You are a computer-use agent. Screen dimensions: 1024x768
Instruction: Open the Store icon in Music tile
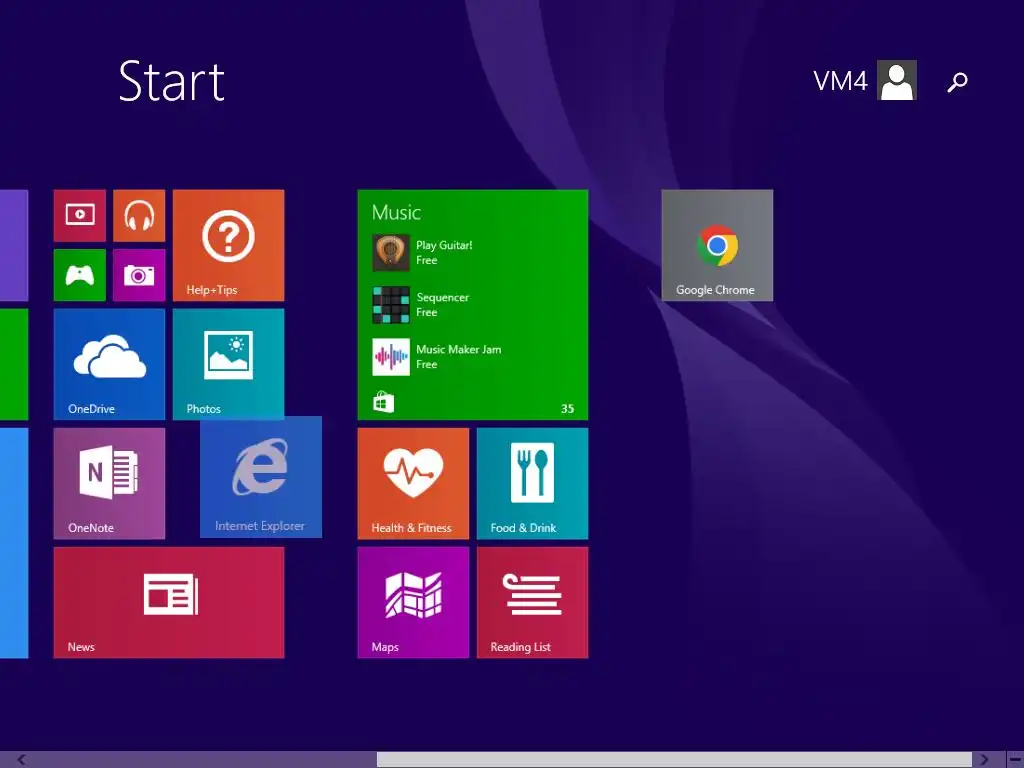click(x=383, y=402)
